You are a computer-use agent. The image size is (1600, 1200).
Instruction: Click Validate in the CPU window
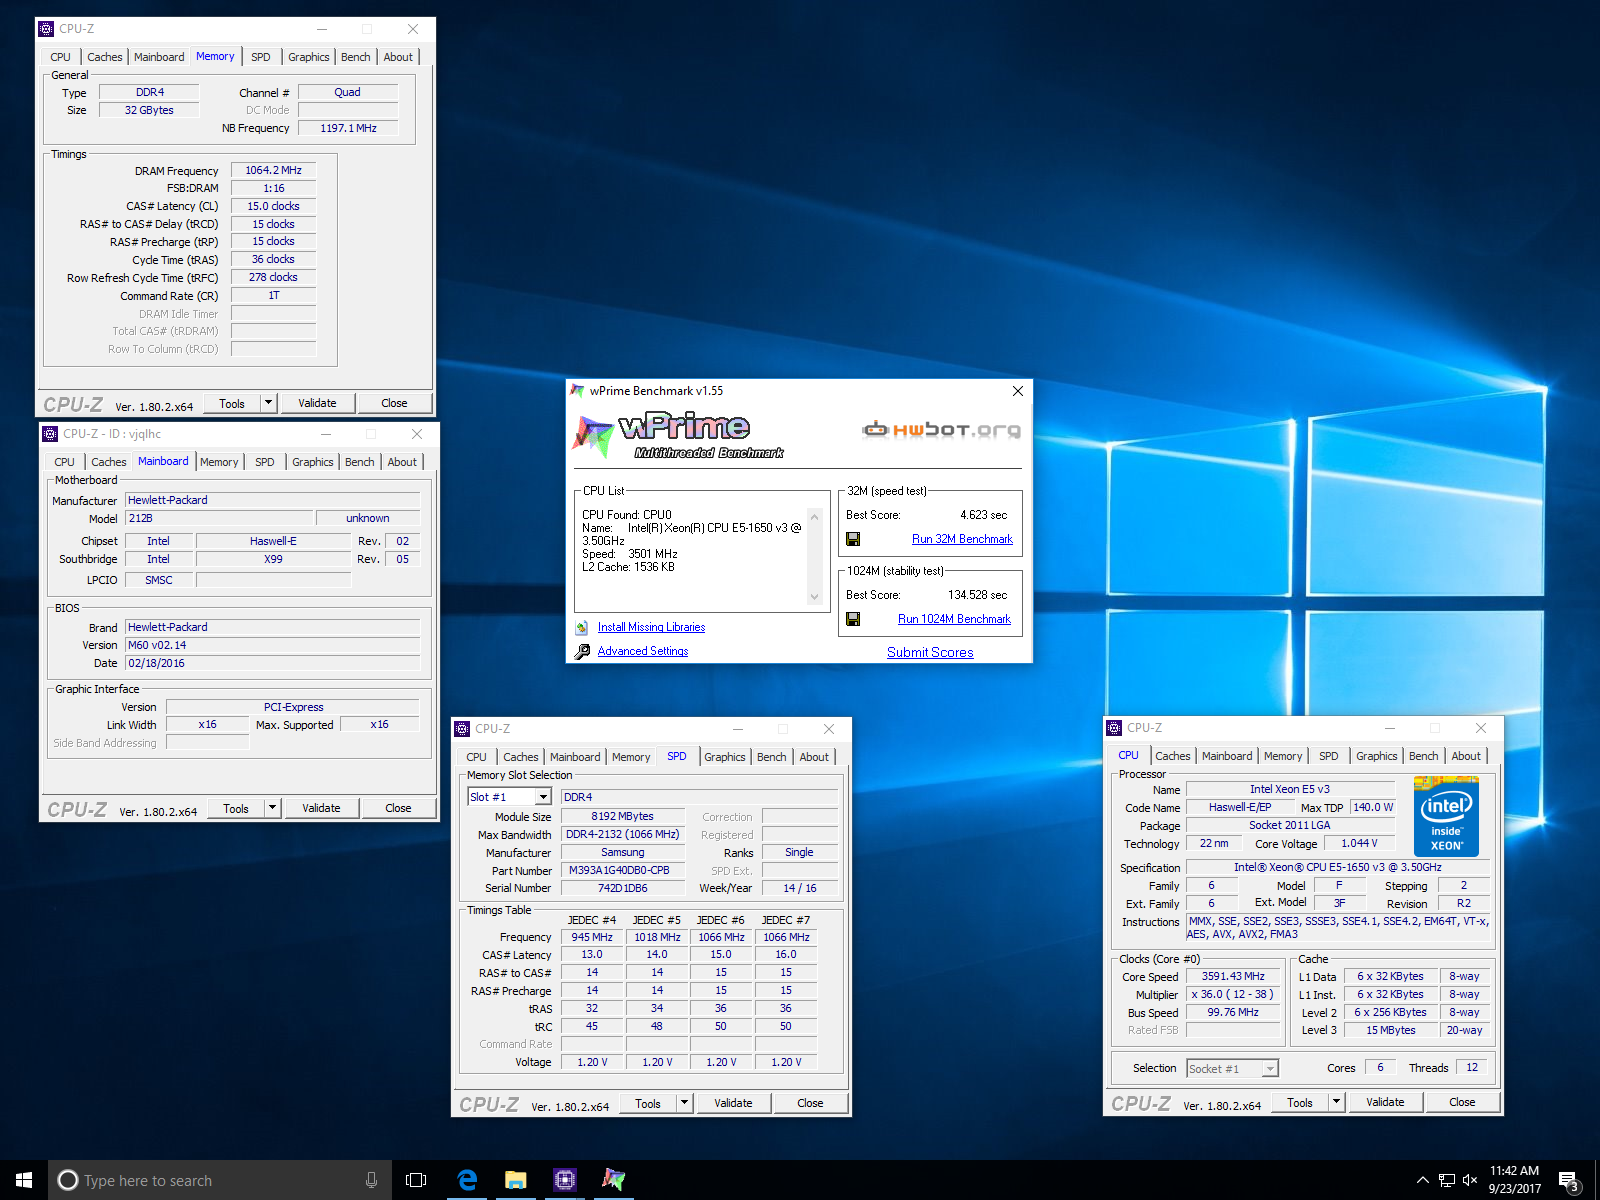point(1385,1102)
